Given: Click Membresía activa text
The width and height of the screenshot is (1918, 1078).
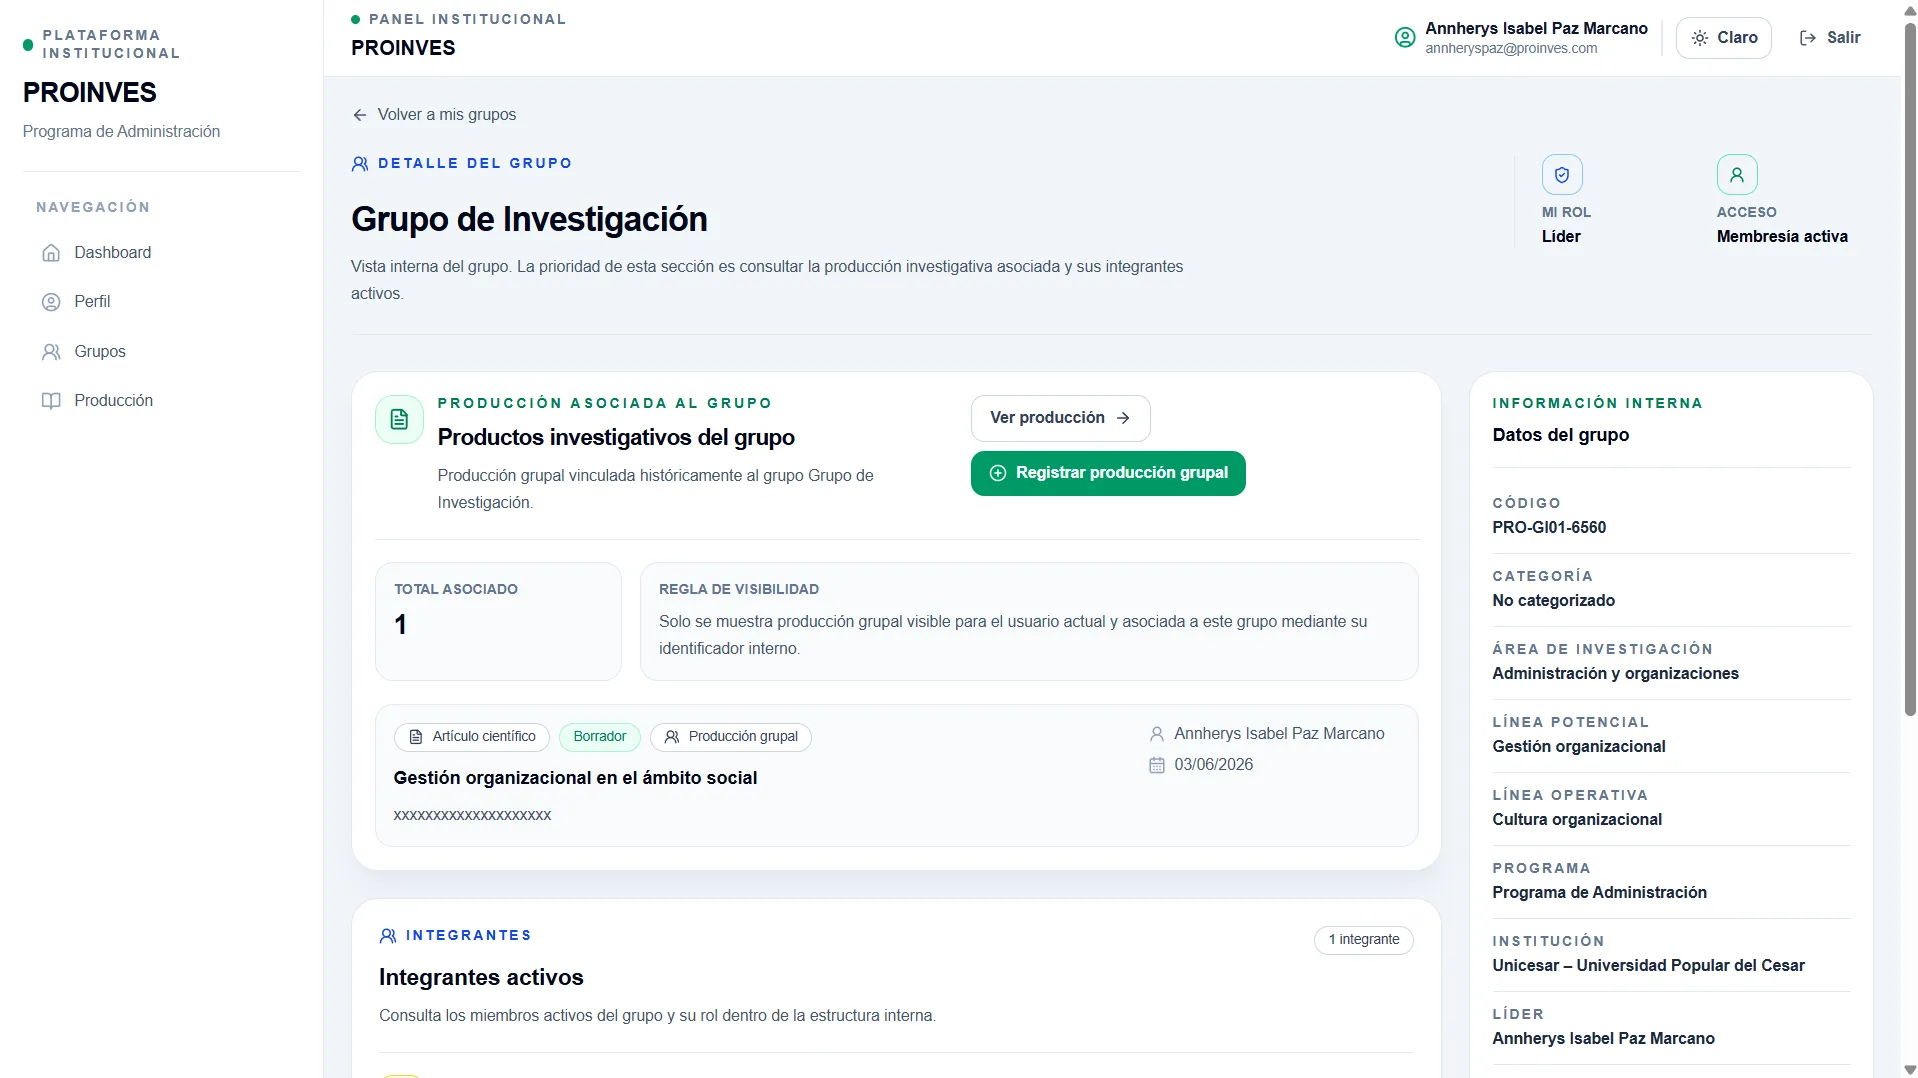Looking at the screenshot, I should pyautogui.click(x=1782, y=237).
